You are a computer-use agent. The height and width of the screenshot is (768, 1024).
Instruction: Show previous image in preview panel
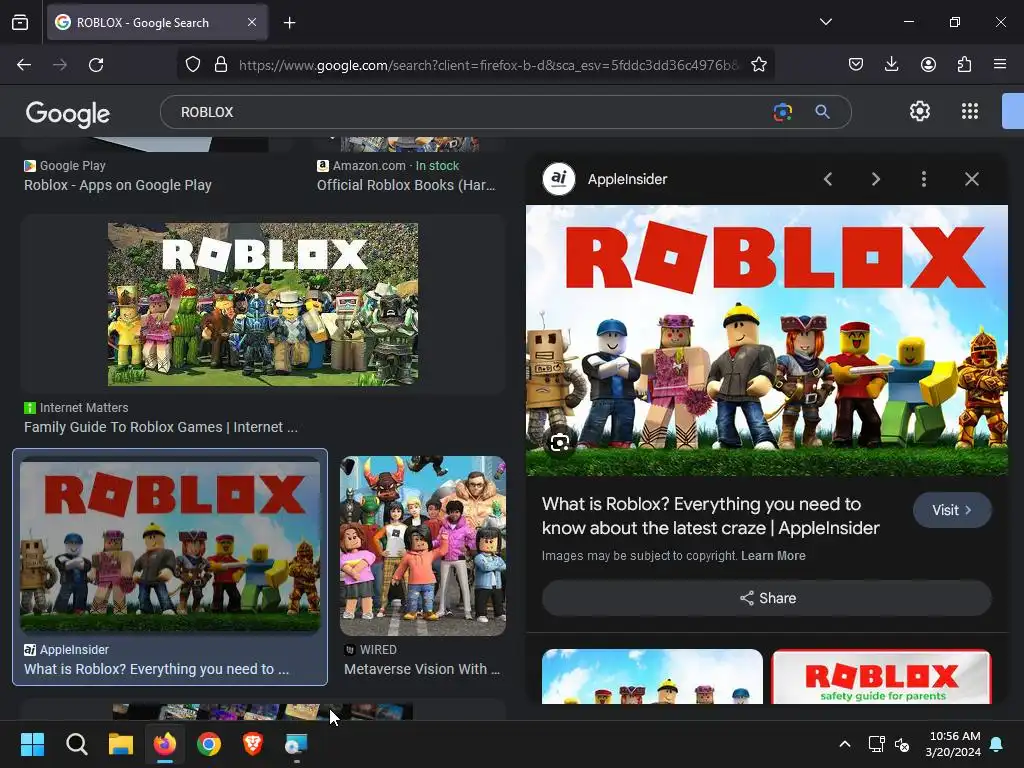pos(828,179)
